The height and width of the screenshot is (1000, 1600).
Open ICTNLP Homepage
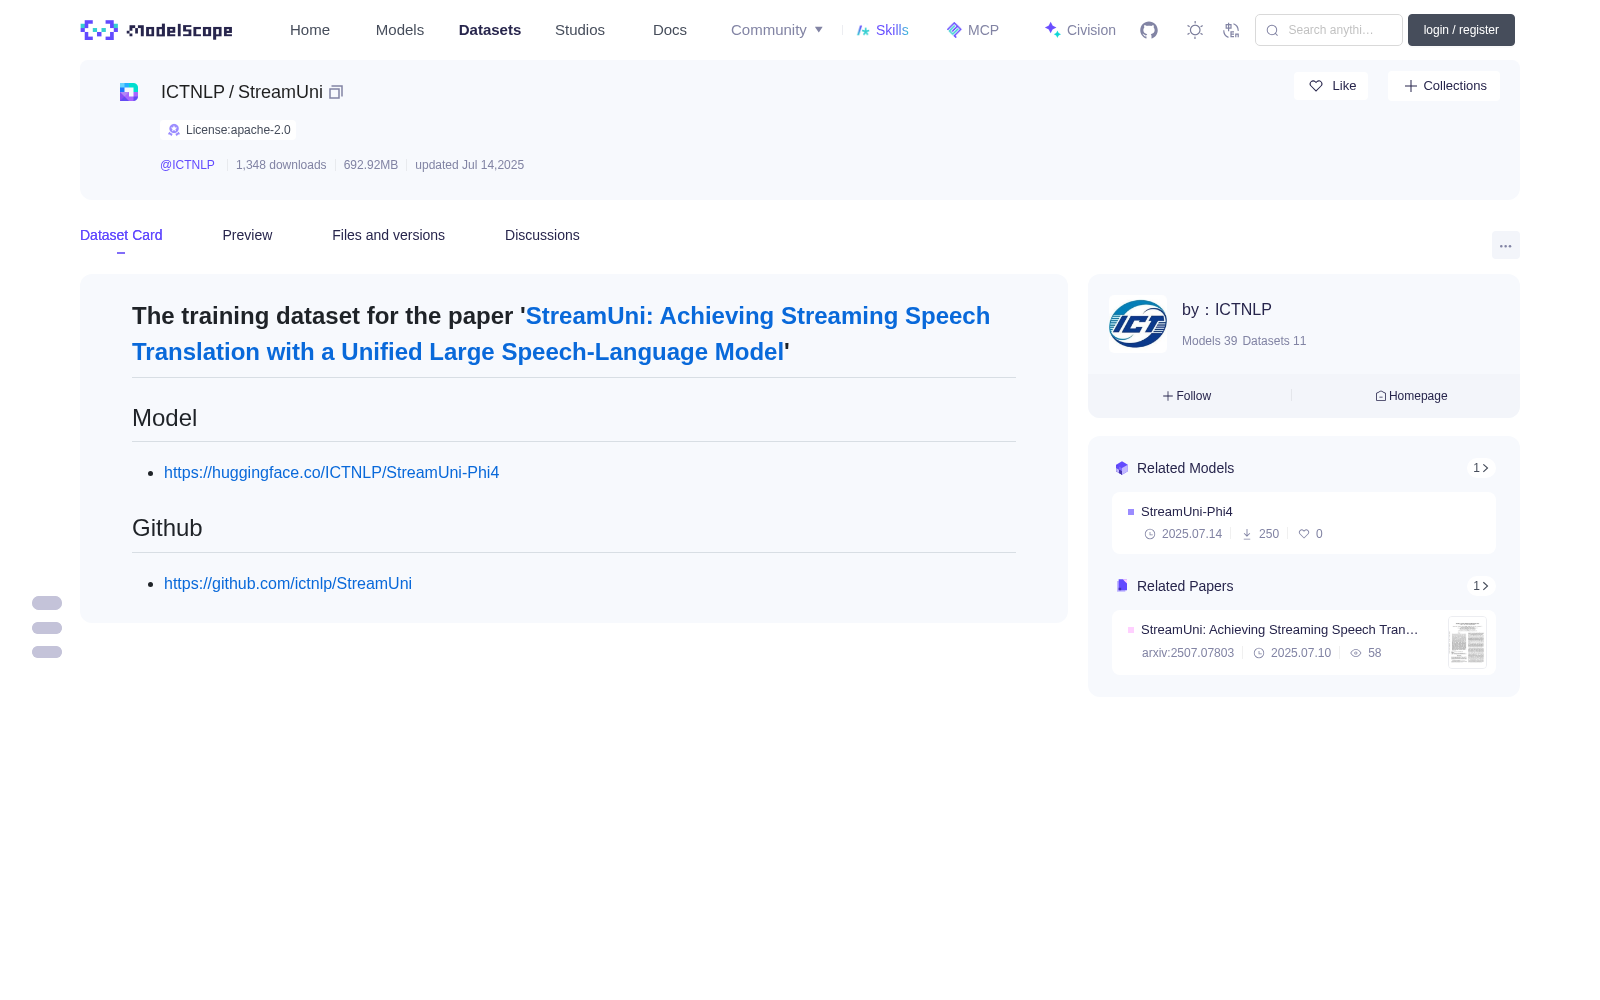[1411, 396]
